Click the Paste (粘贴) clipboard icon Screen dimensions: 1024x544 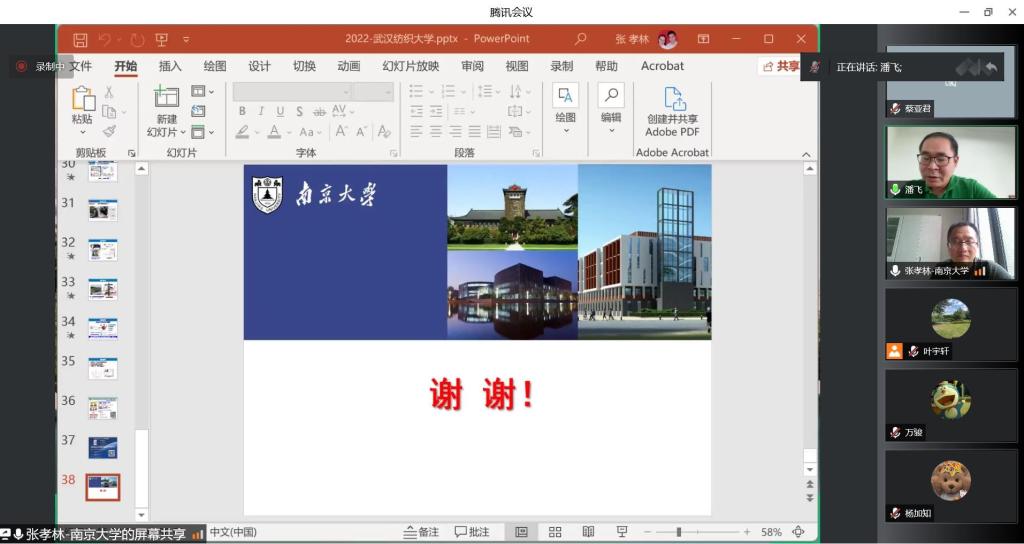(x=82, y=98)
